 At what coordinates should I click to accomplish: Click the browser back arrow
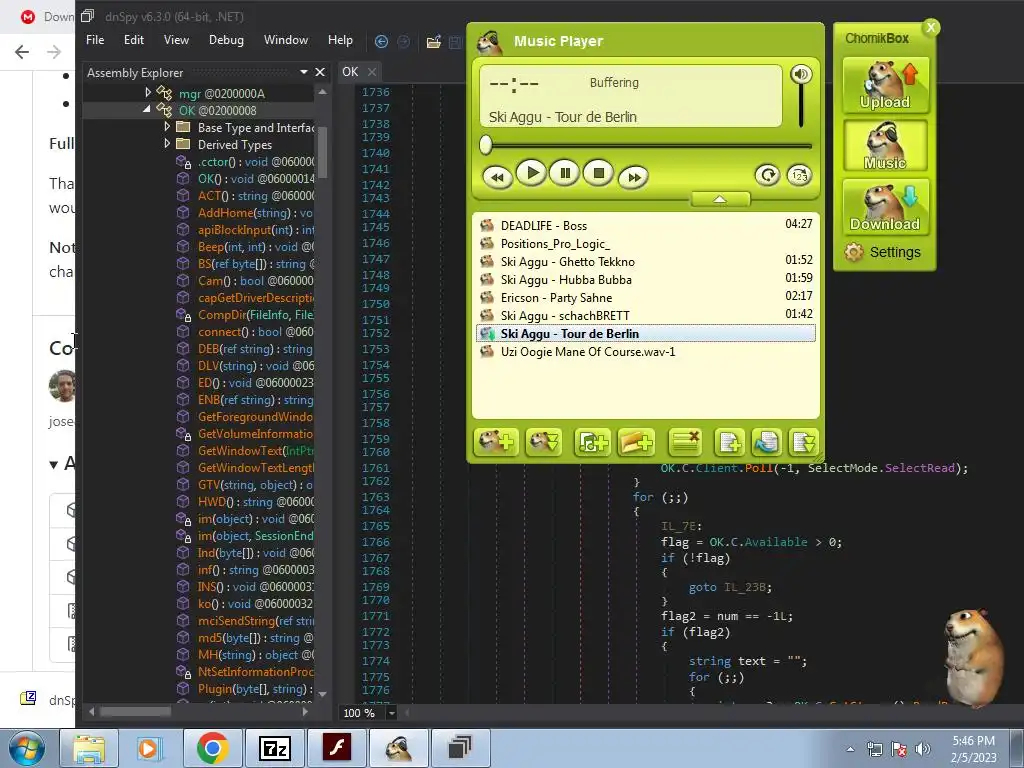click(x=22, y=52)
